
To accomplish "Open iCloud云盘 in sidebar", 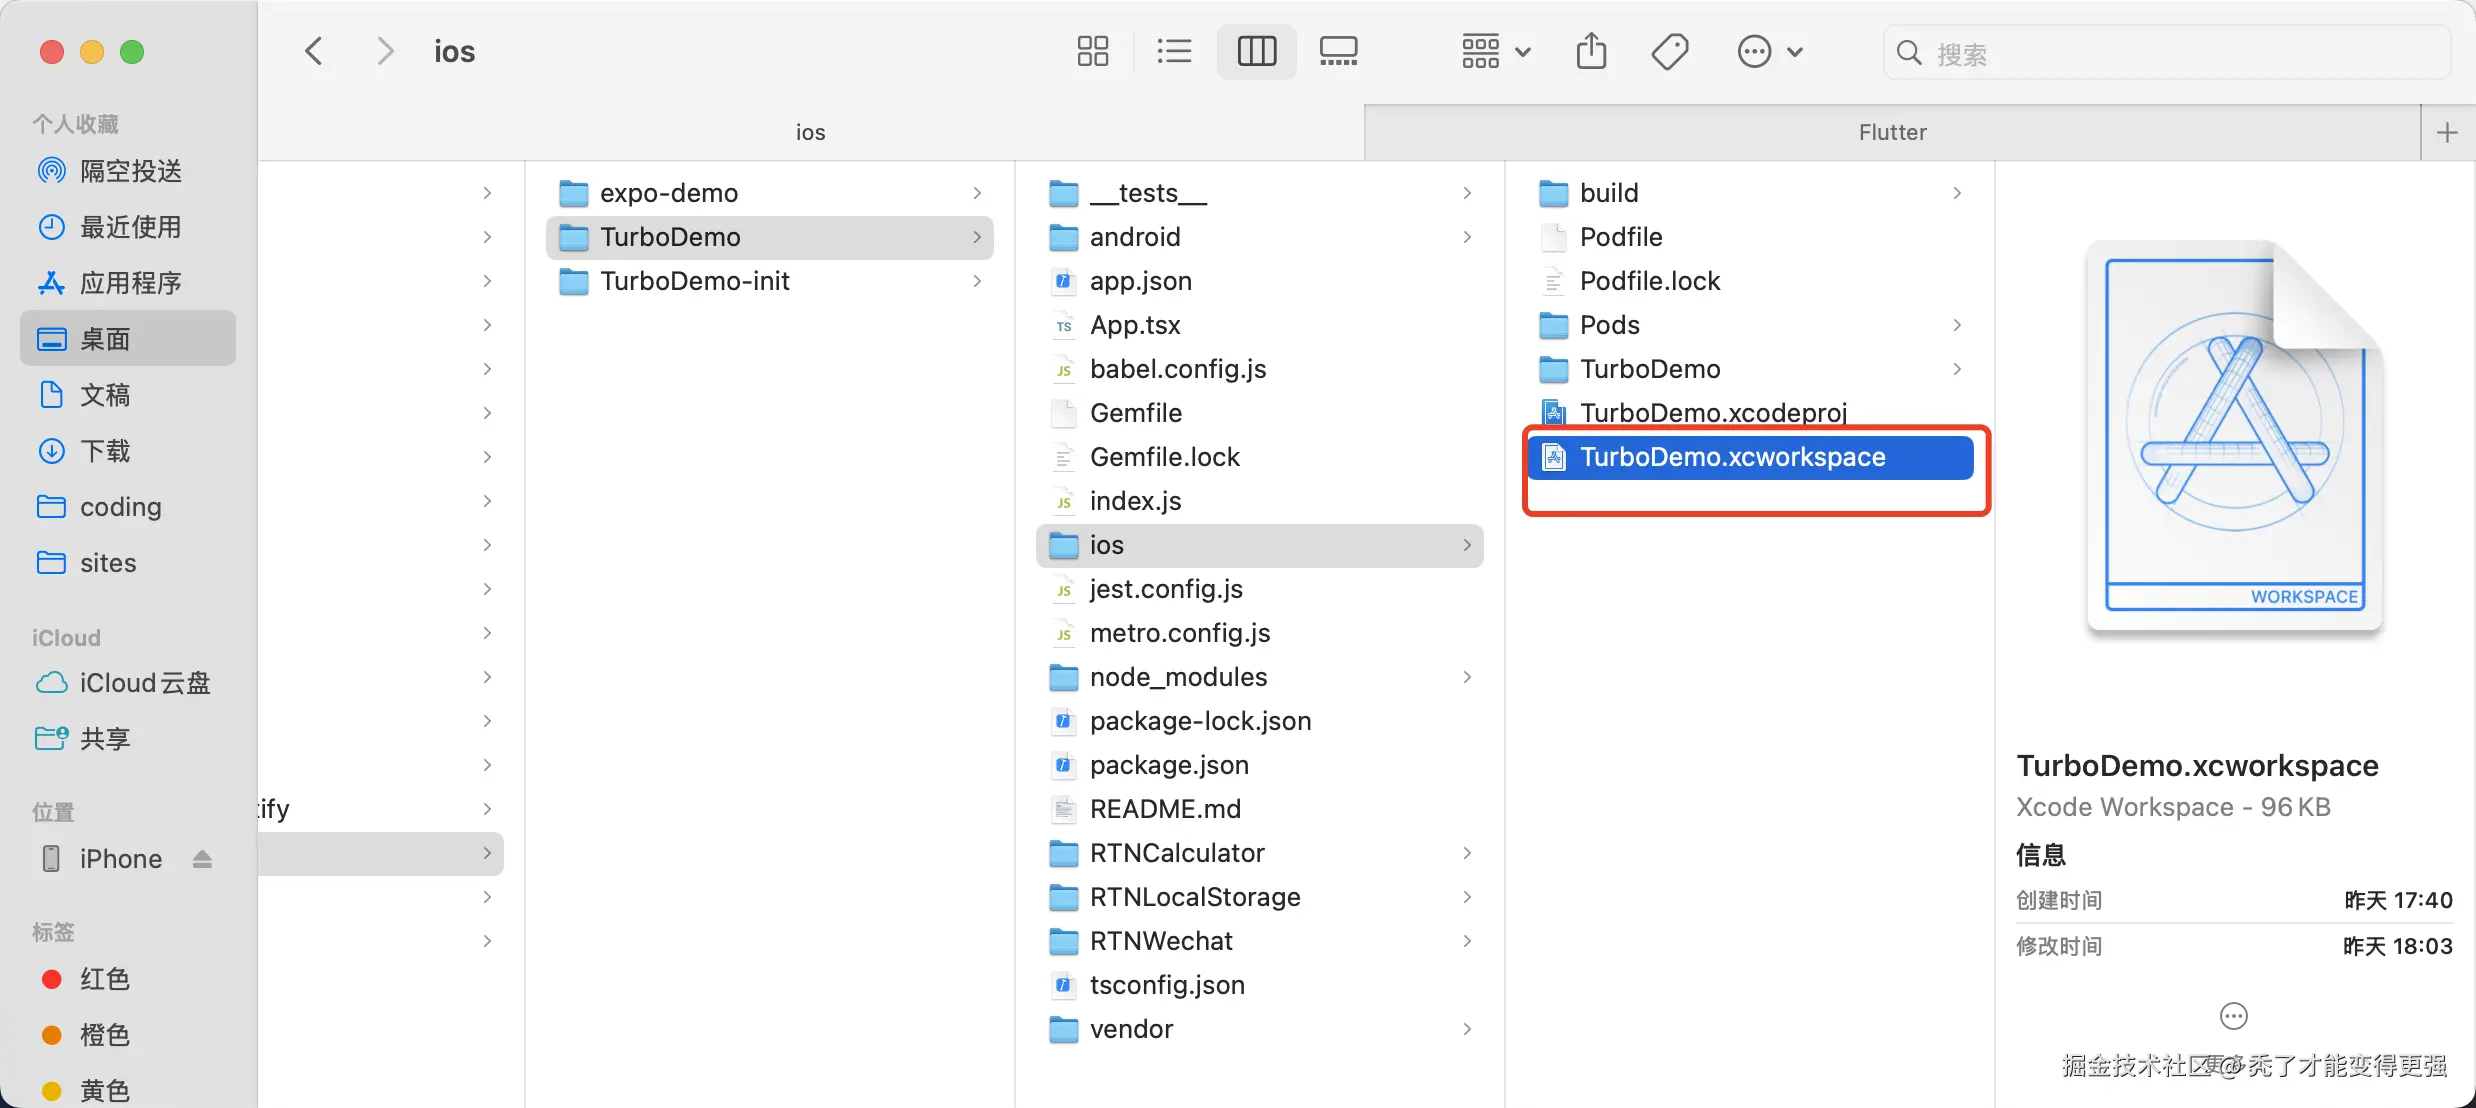I will tap(128, 683).
